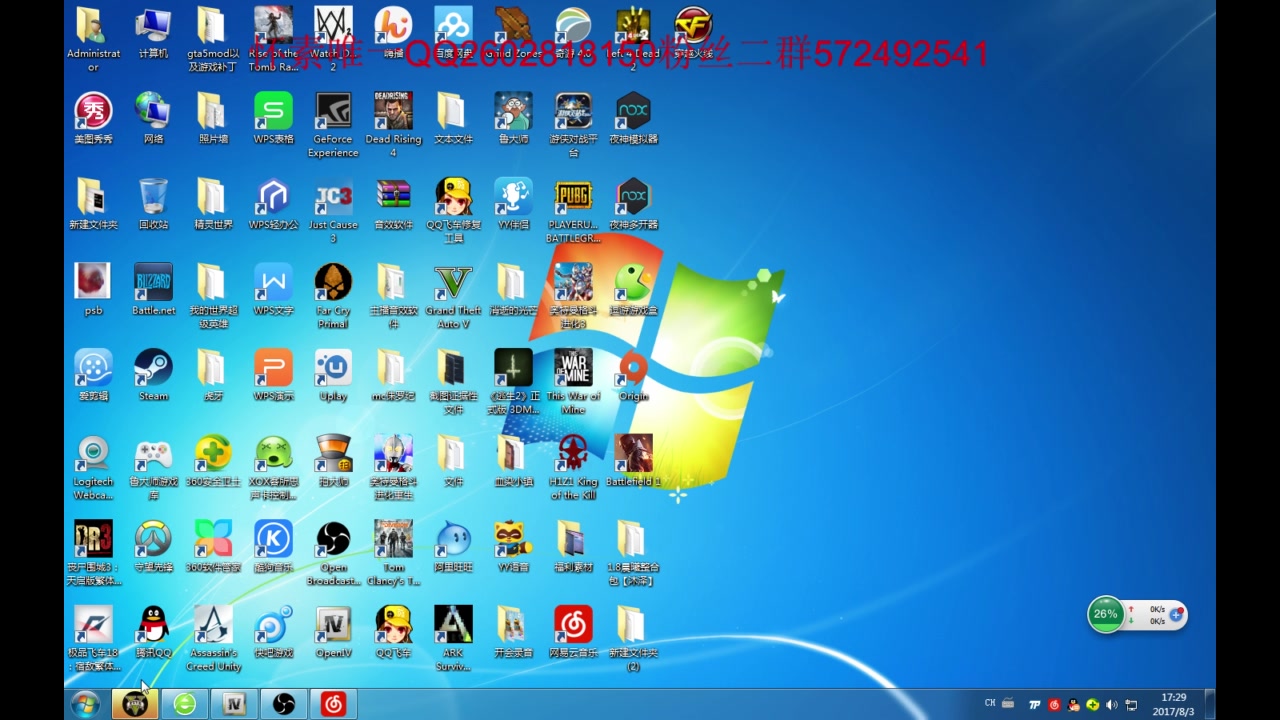1280x720 pixels.
Task: Click the 阿里旺旺 desktop shortcut
Action: (x=453, y=546)
